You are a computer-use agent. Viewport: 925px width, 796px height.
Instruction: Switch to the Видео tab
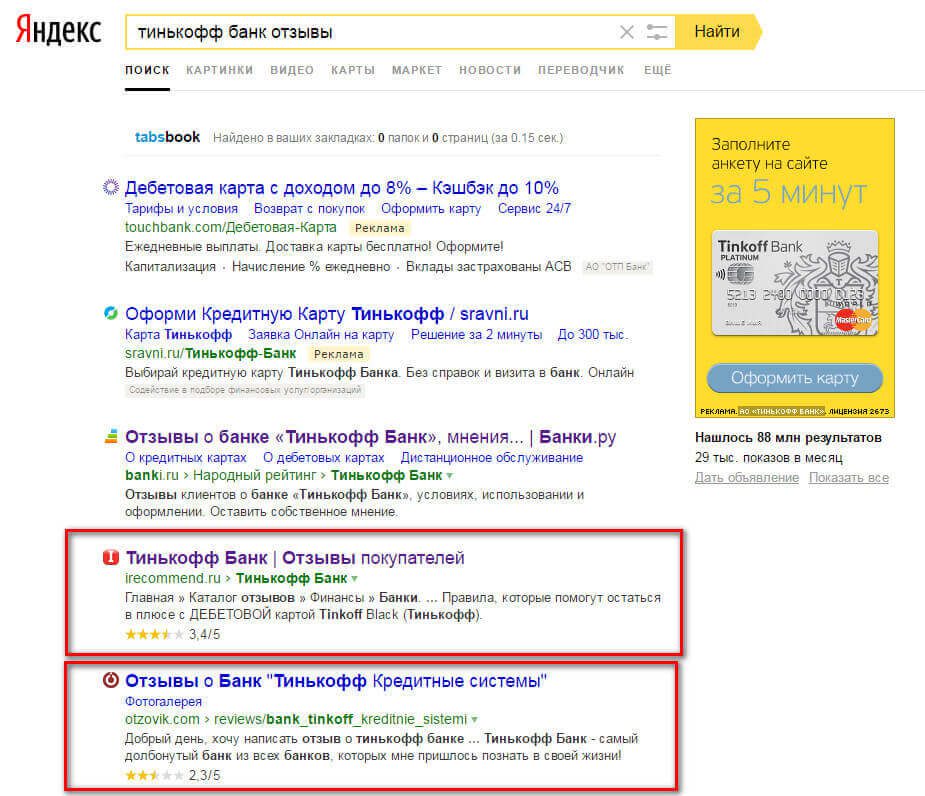(292, 70)
